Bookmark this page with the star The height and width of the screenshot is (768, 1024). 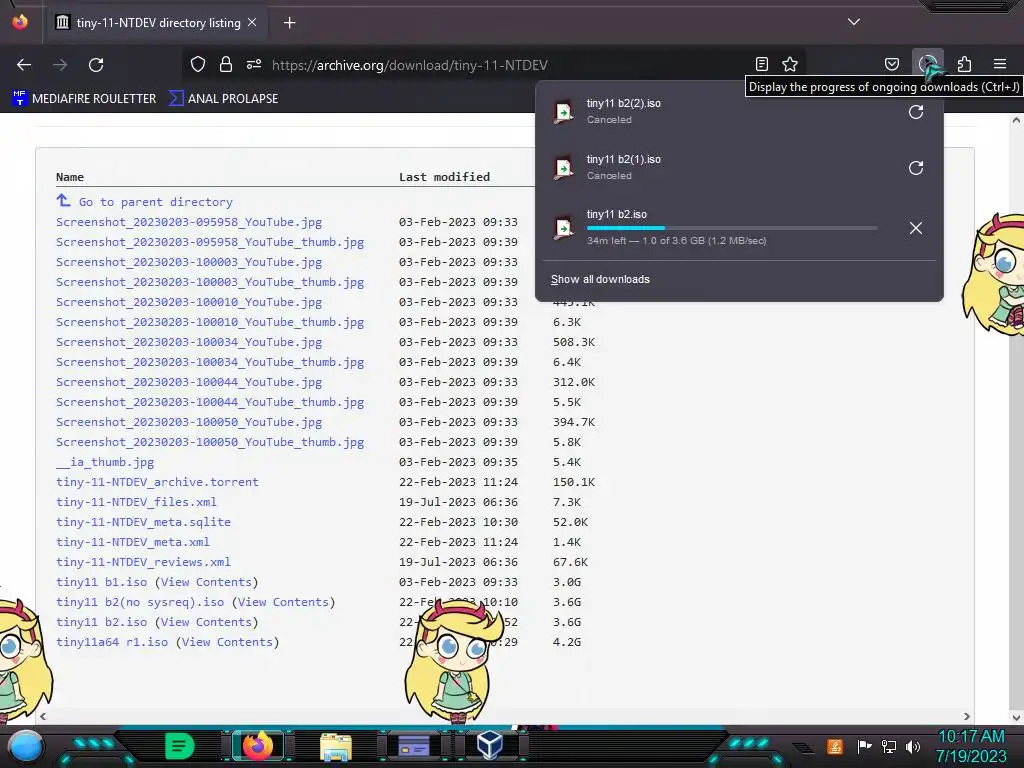(790, 64)
